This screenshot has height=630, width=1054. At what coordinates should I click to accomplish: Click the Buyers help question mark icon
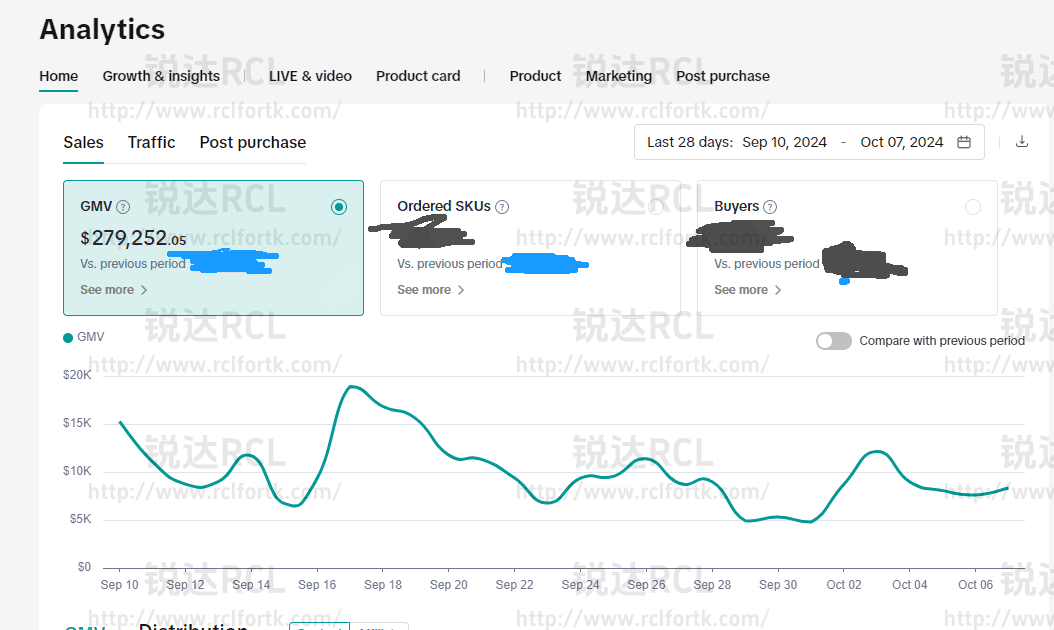click(770, 206)
